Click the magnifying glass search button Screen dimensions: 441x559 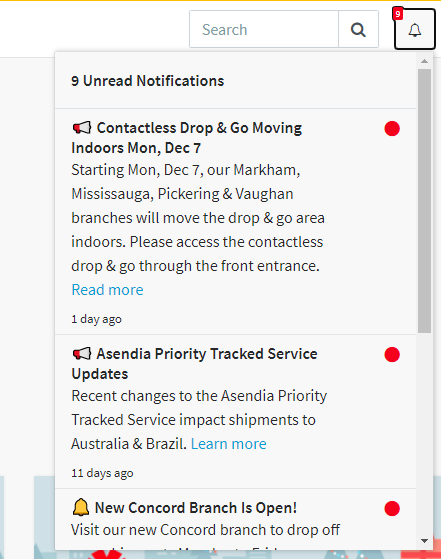click(x=358, y=29)
